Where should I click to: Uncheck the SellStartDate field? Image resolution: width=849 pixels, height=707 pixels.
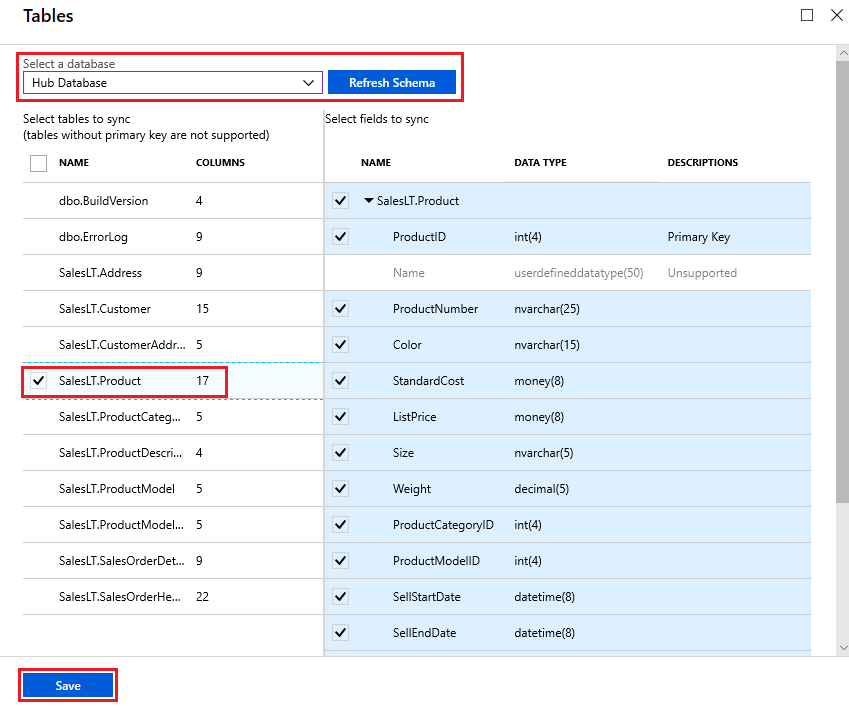tap(340, 596)
